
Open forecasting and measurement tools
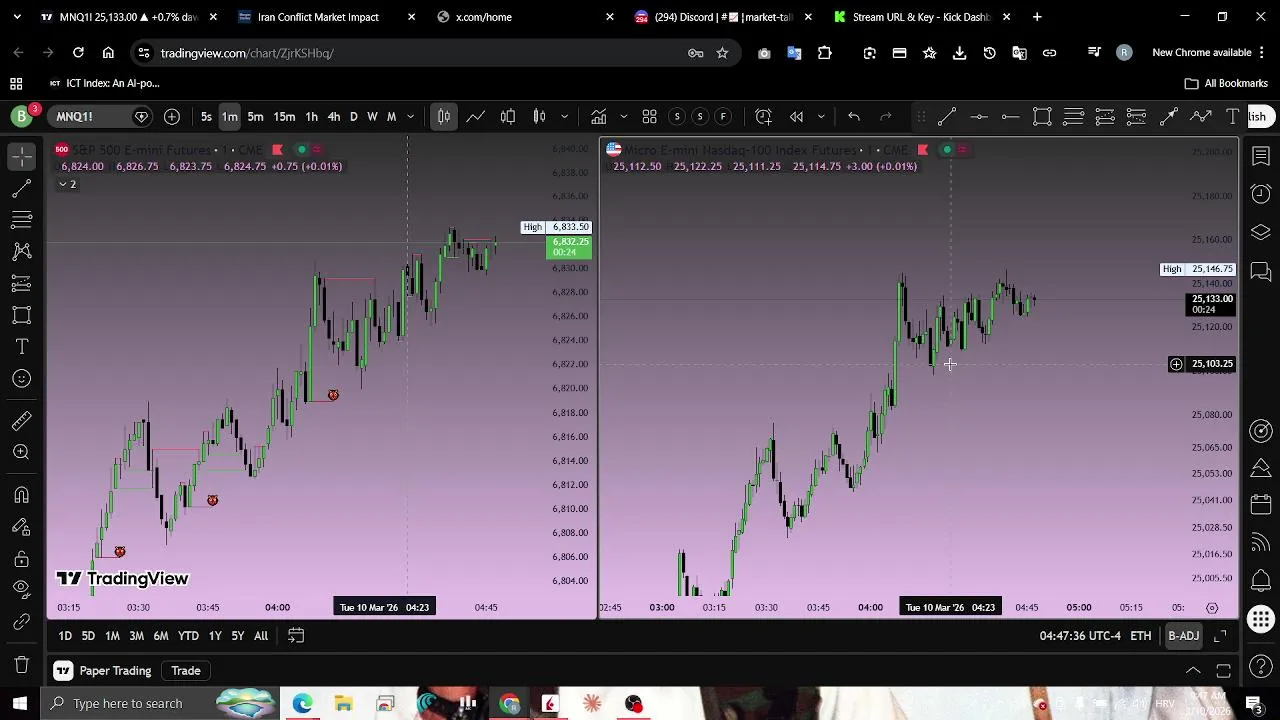[21, 283]
